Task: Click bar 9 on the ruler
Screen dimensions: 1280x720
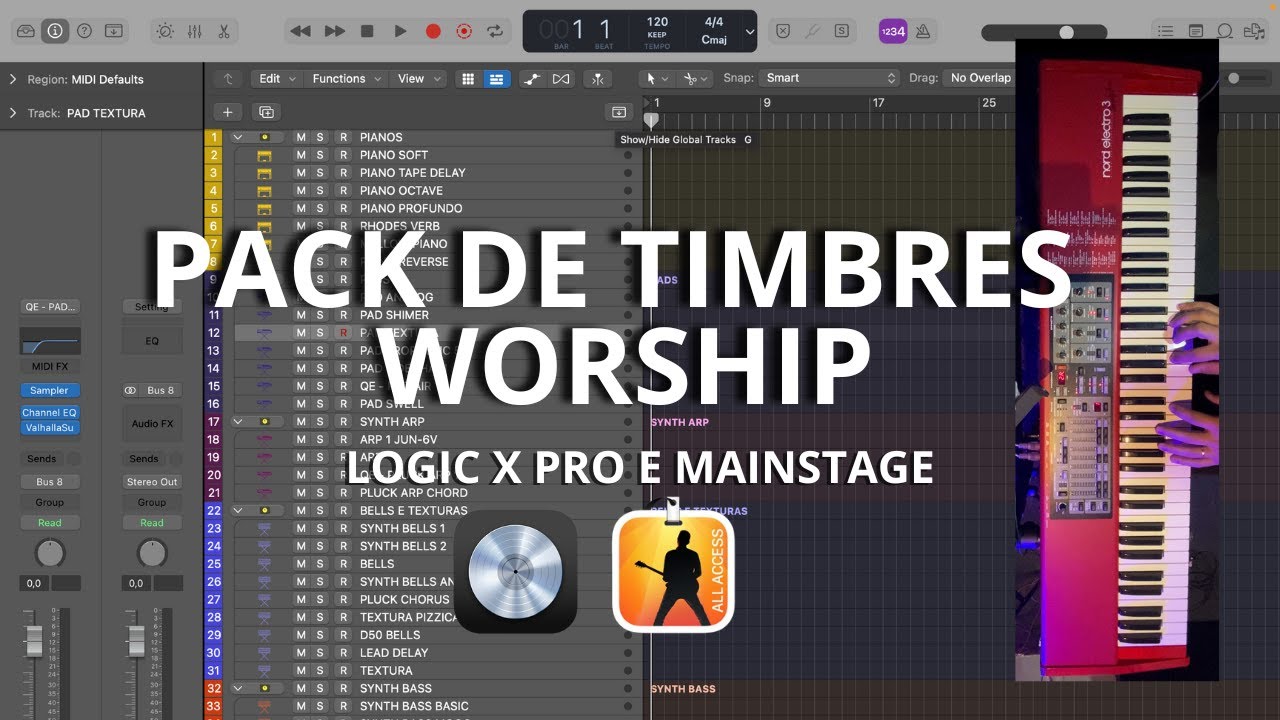Action: point(767,103)
